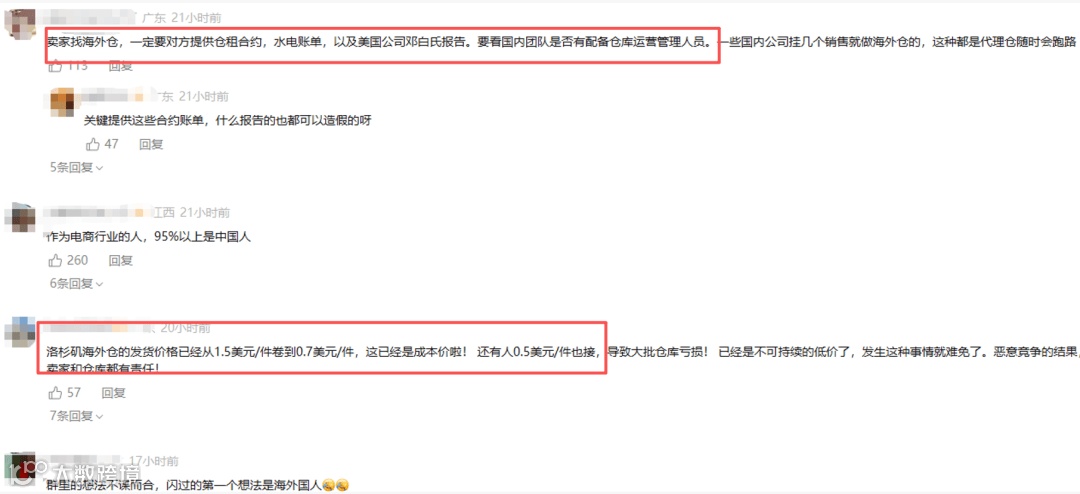Open avatar of Los Angeles warehouse commenter
This screenshot has height=494, width=1080.
click(19, 332)
